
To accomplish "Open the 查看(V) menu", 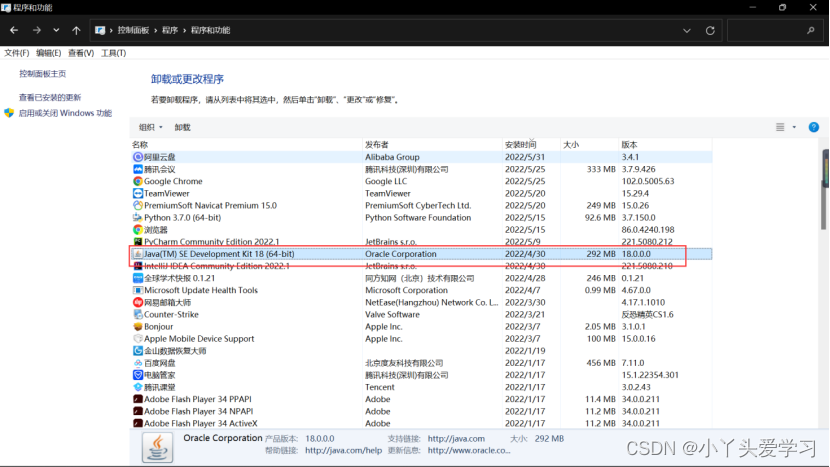I will pos(81,53).
